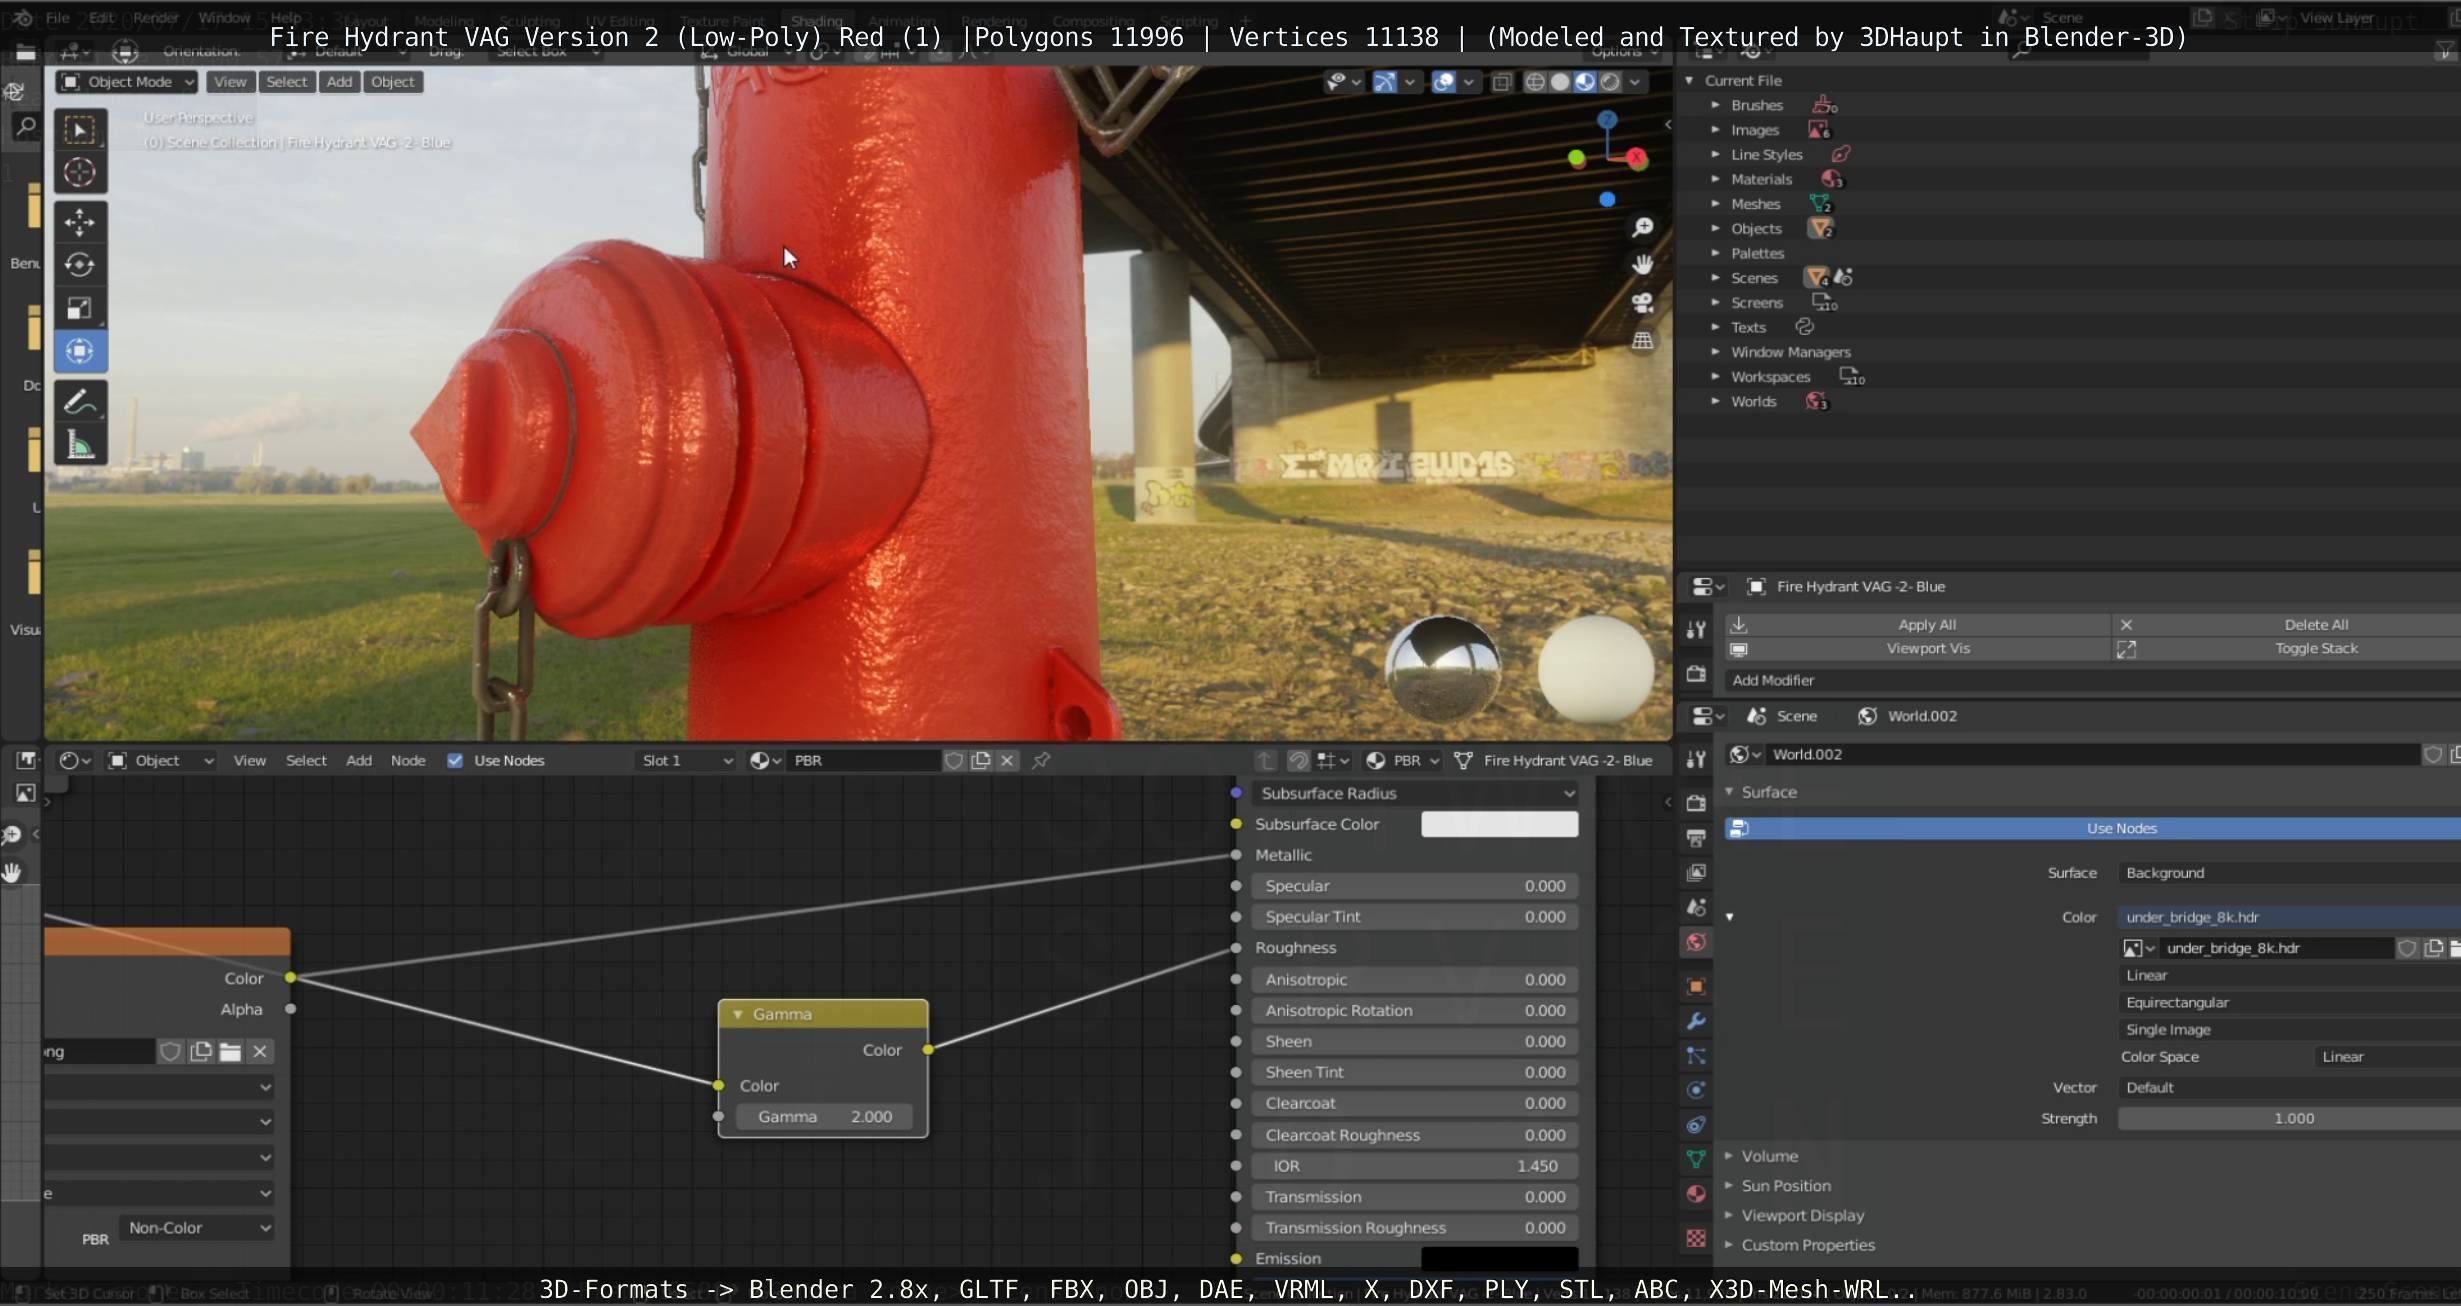Toggle the camera view icon

1642,302
